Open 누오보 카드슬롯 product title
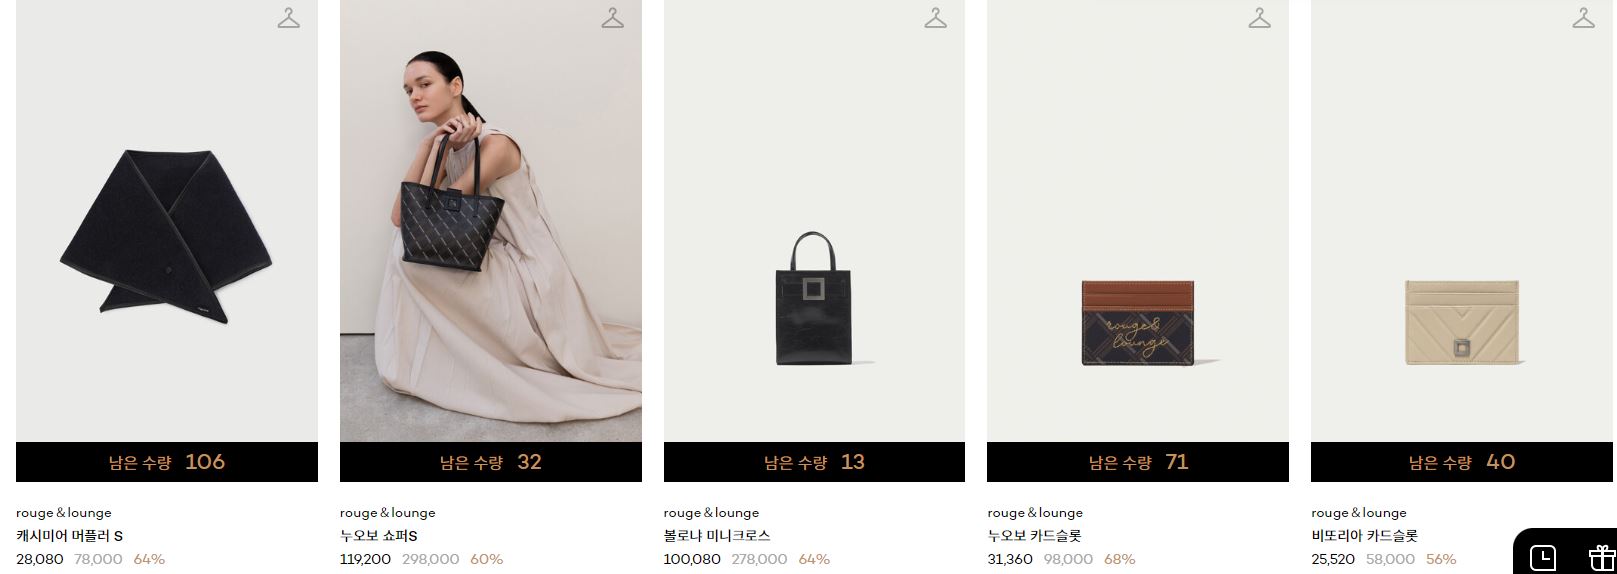1617x574 pixels. [1034, 536]
